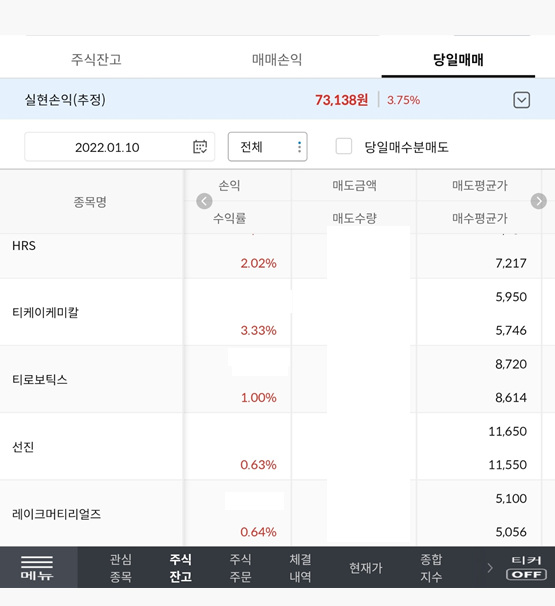The image size is (555, 606).
Task: Open 주식주문 in the bottom bar
Action: (240, 568)
